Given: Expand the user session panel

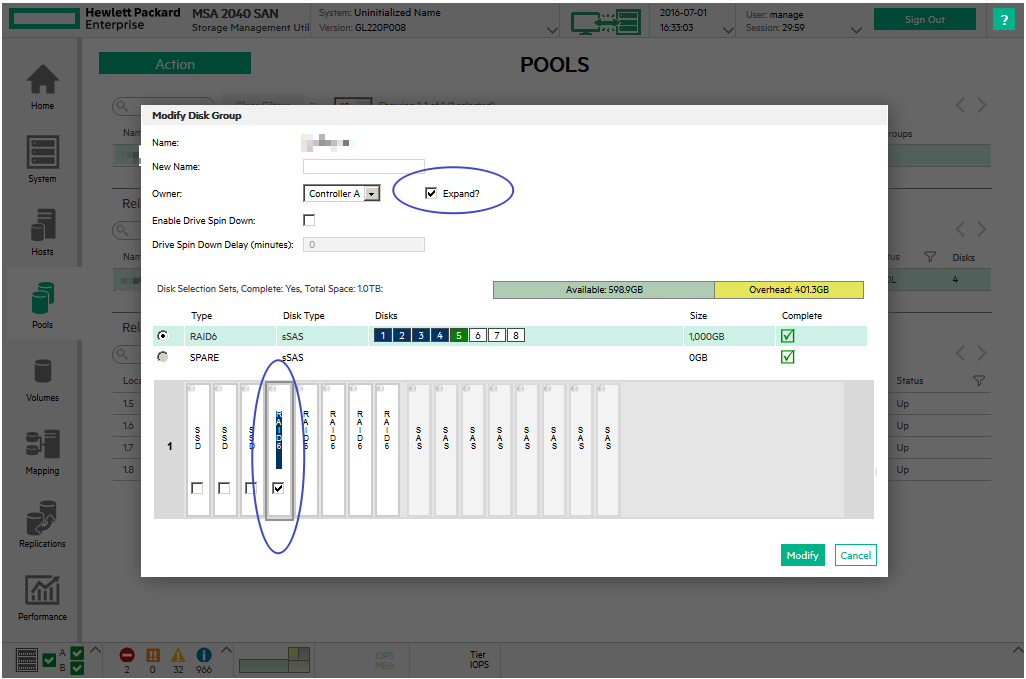Looking at the screenshot, I should pos(856,29).
